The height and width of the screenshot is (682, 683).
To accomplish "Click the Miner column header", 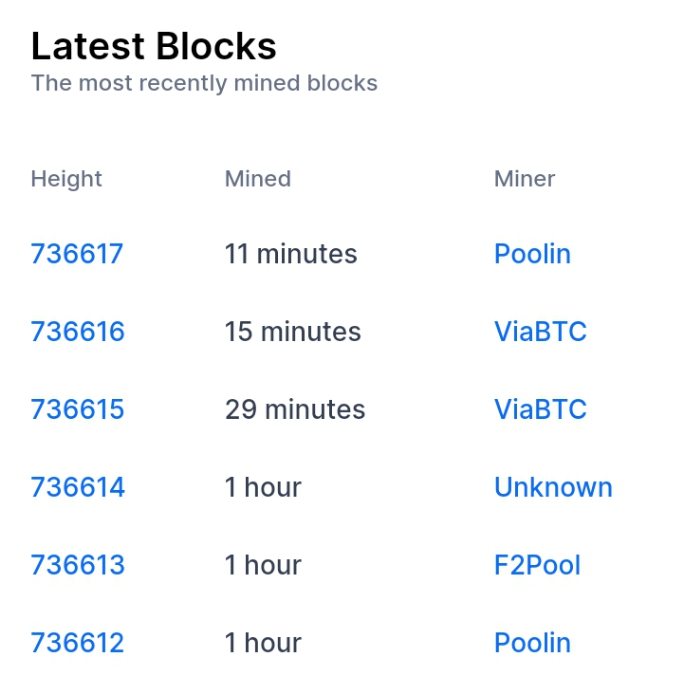I will tap(524, 179).
